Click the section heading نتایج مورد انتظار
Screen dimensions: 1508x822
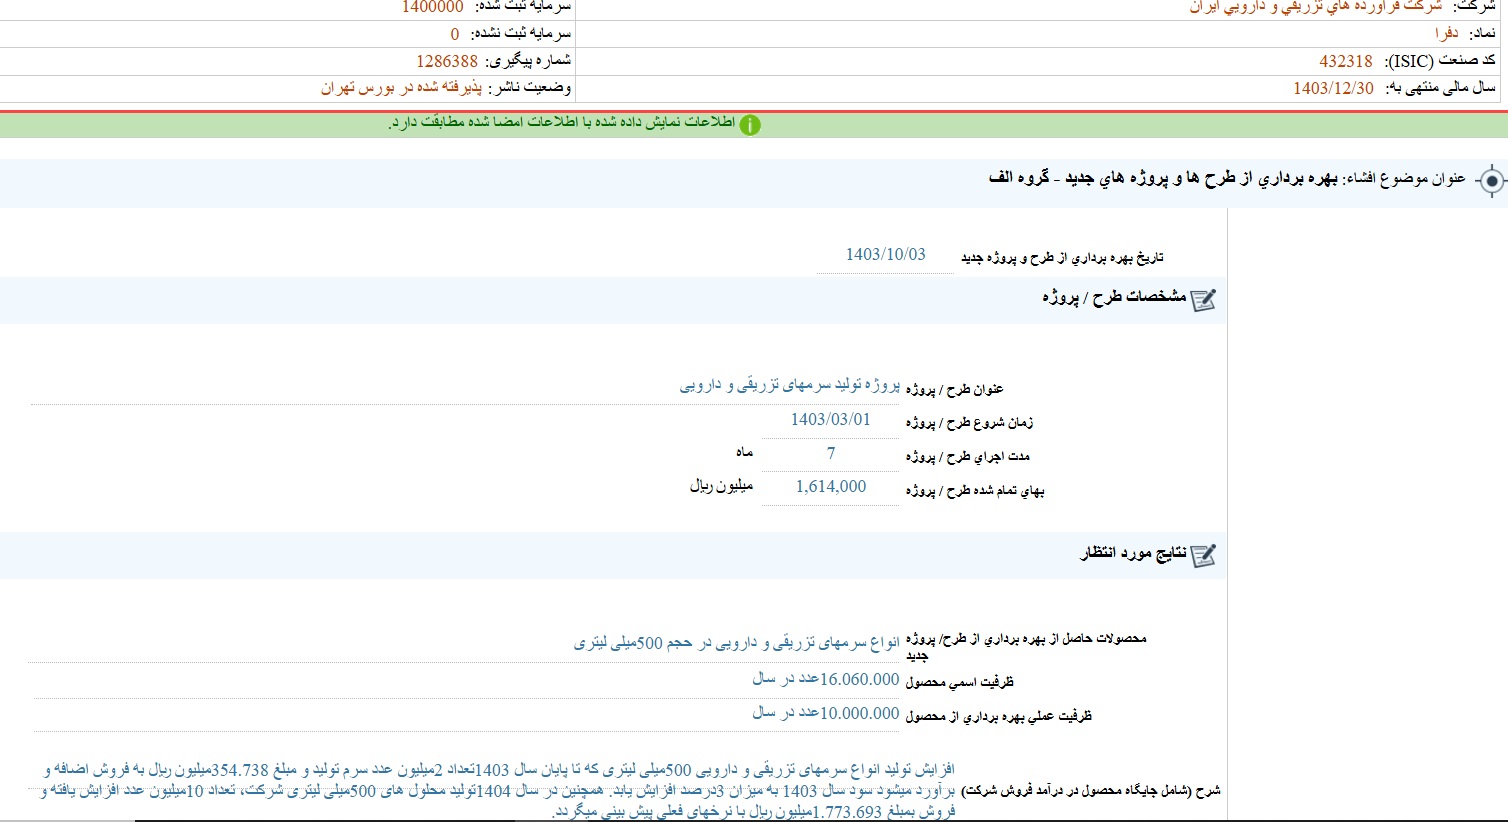coord(1133,553)
